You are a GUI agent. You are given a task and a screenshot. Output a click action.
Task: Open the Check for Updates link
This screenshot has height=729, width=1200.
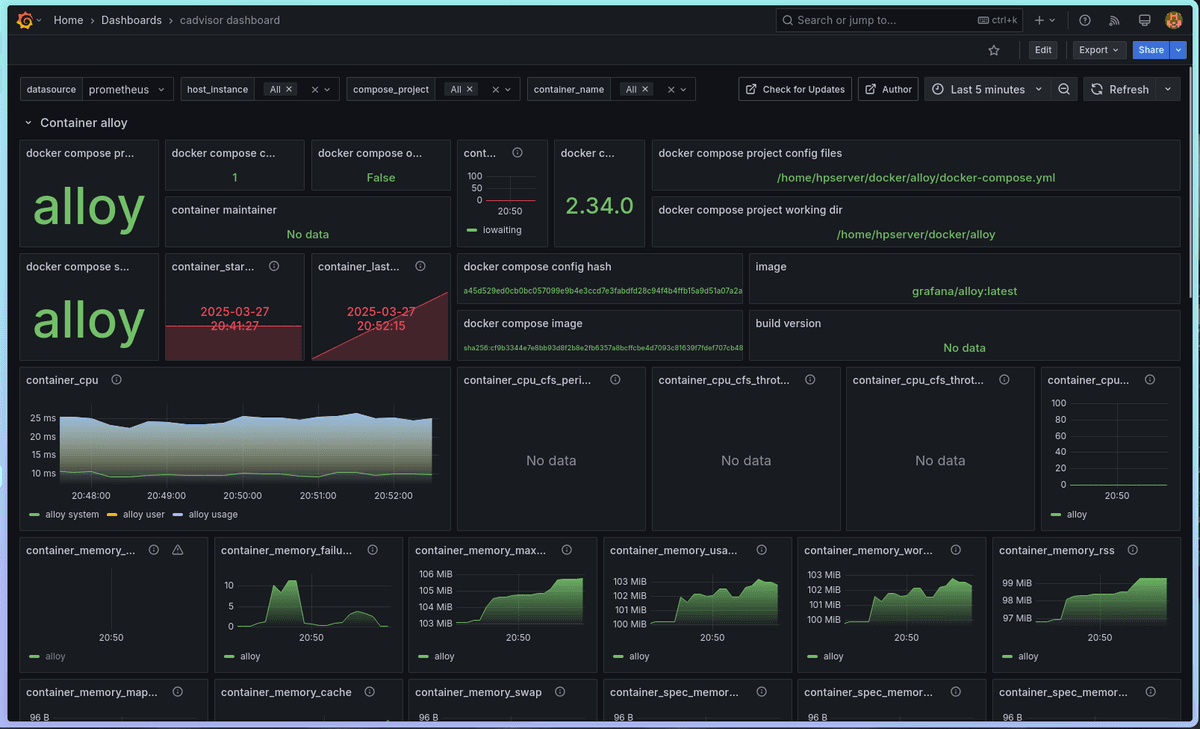point(795,89)
